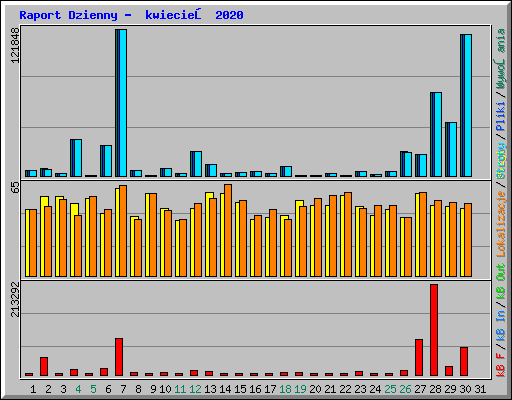Click the y-axis value 213292
The width and height of the screenshot is (512, 400).
(15, 299)
